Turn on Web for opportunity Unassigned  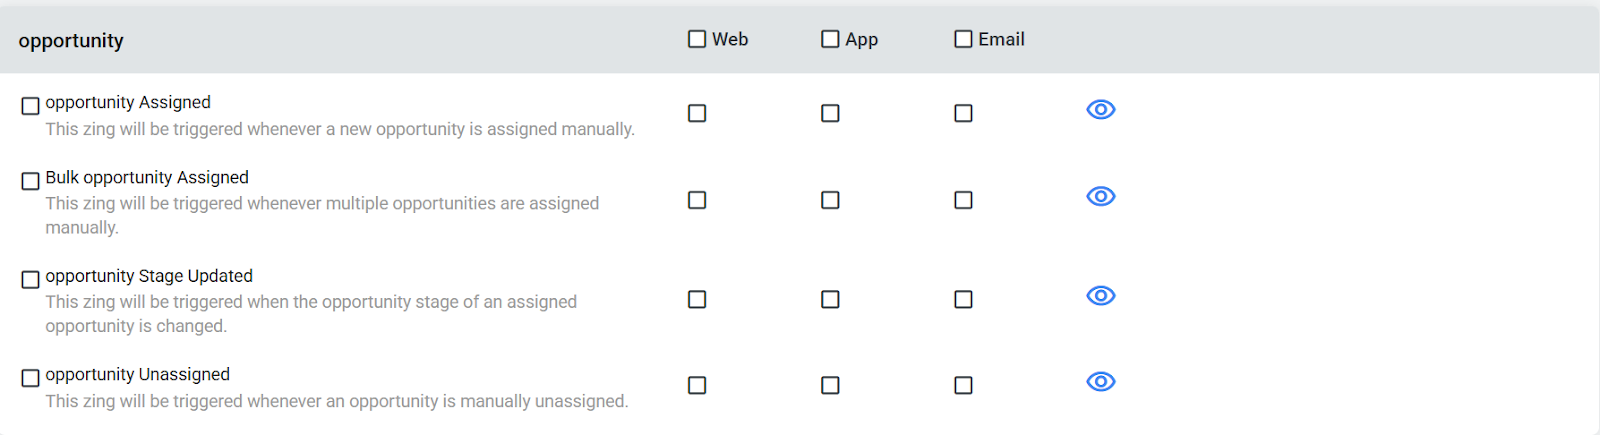697,385
